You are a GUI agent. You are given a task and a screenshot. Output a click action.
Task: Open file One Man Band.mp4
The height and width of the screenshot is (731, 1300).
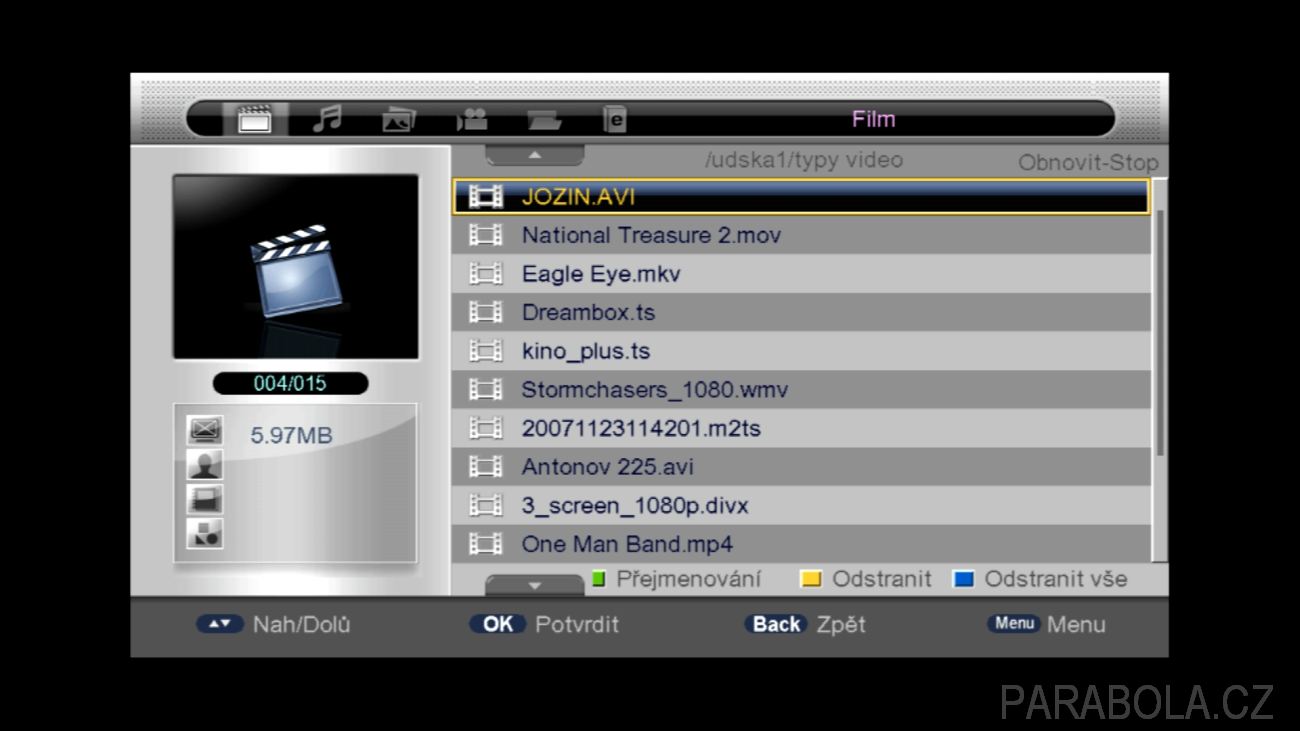tap(802, 544)
